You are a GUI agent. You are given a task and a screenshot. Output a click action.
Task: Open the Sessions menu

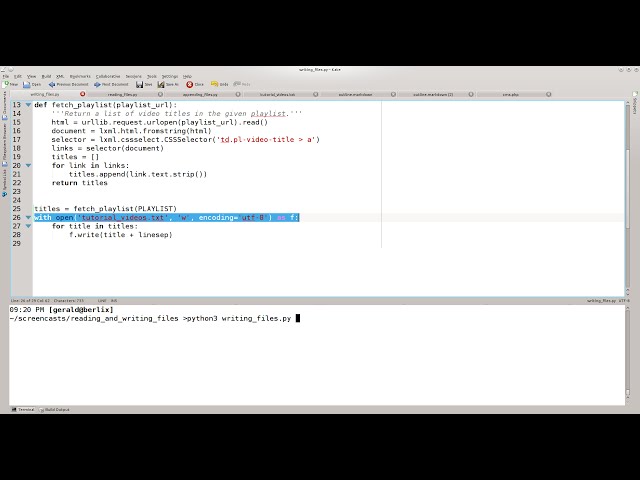point(133,76)
